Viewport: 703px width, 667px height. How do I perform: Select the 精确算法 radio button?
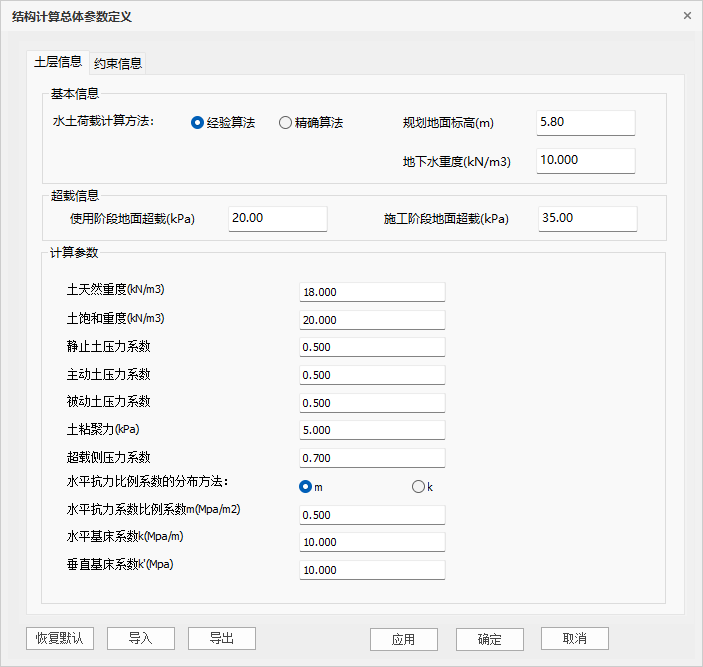point(286,123)
